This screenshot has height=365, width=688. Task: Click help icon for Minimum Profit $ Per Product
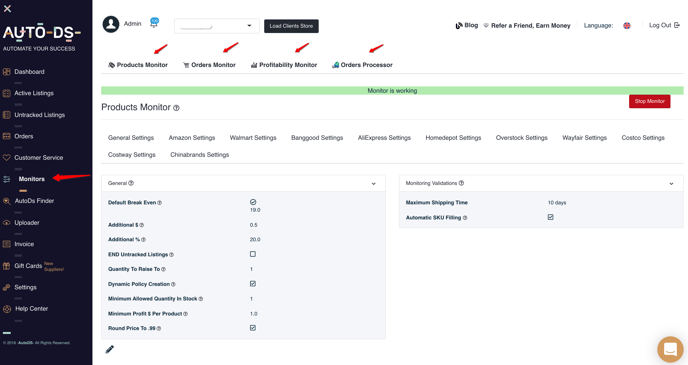pyautogui.click(x=186, y=314)
